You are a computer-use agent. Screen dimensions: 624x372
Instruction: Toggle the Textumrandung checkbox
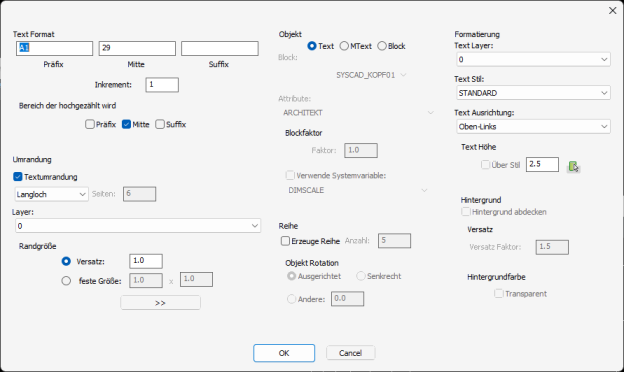coord(18,177)
